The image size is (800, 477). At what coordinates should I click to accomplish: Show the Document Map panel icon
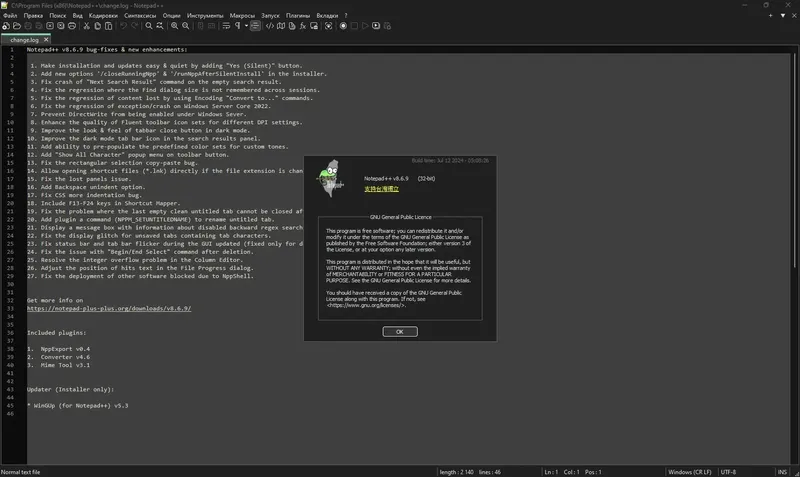[x=281, y=26]
